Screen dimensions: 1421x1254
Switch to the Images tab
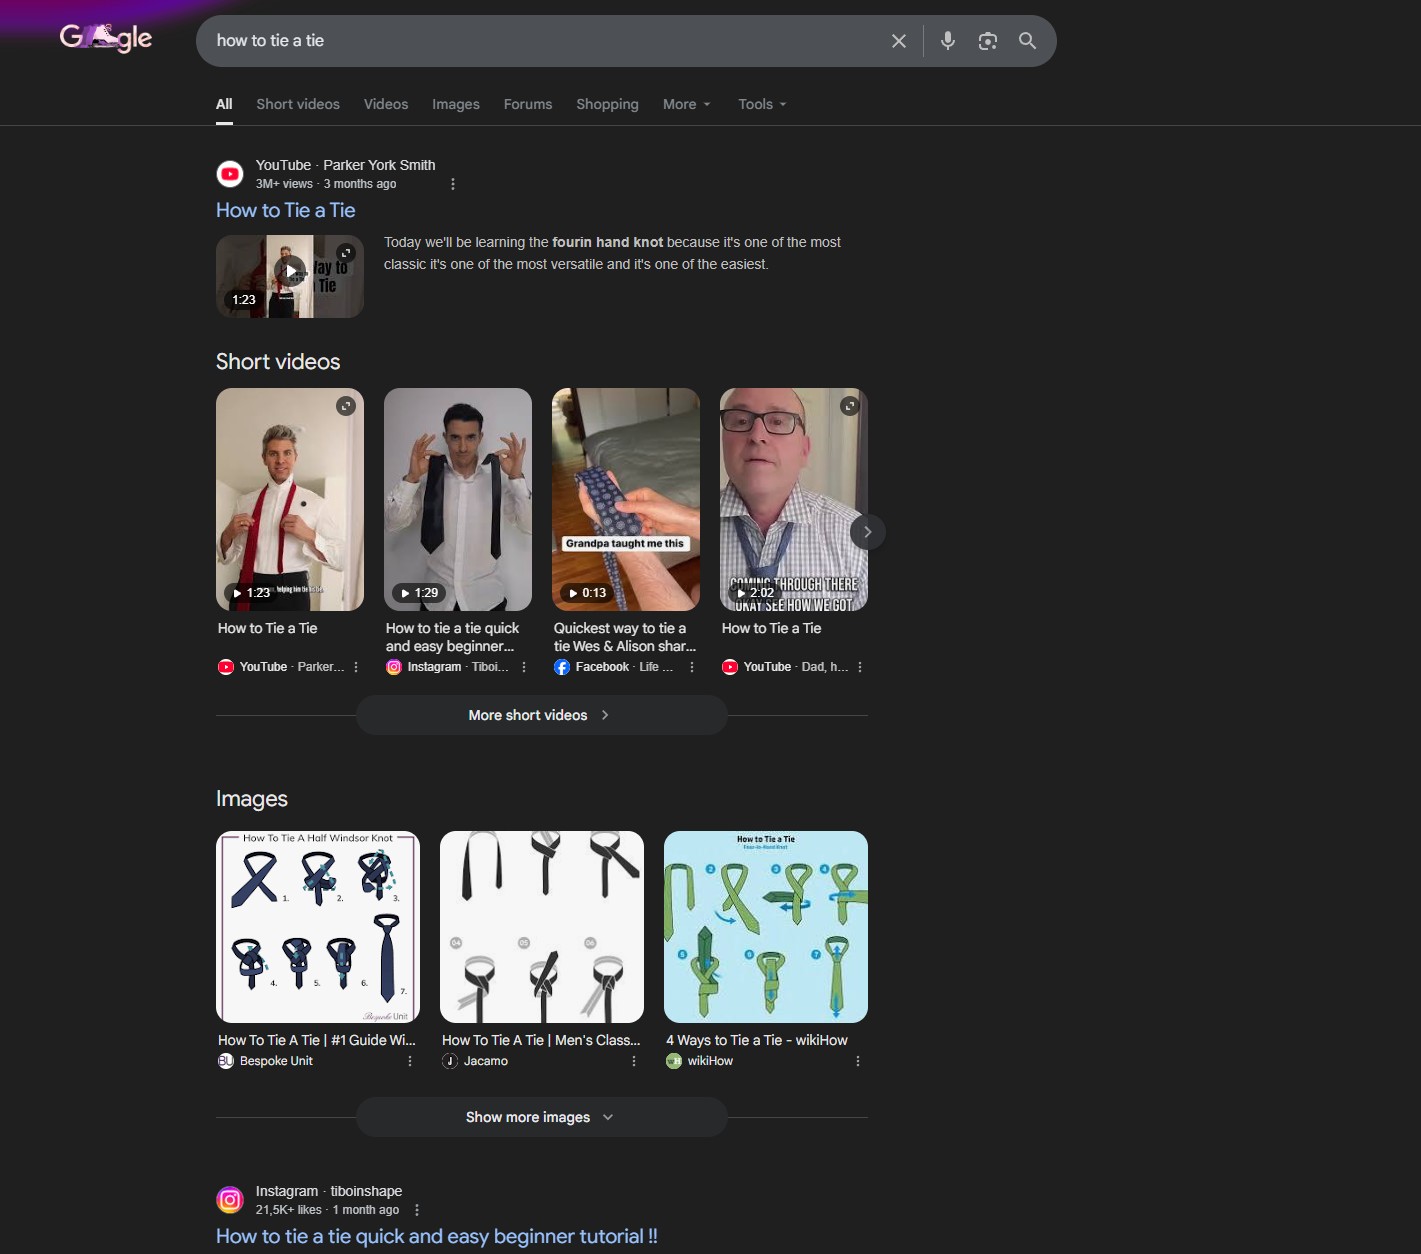pos(455,104)
